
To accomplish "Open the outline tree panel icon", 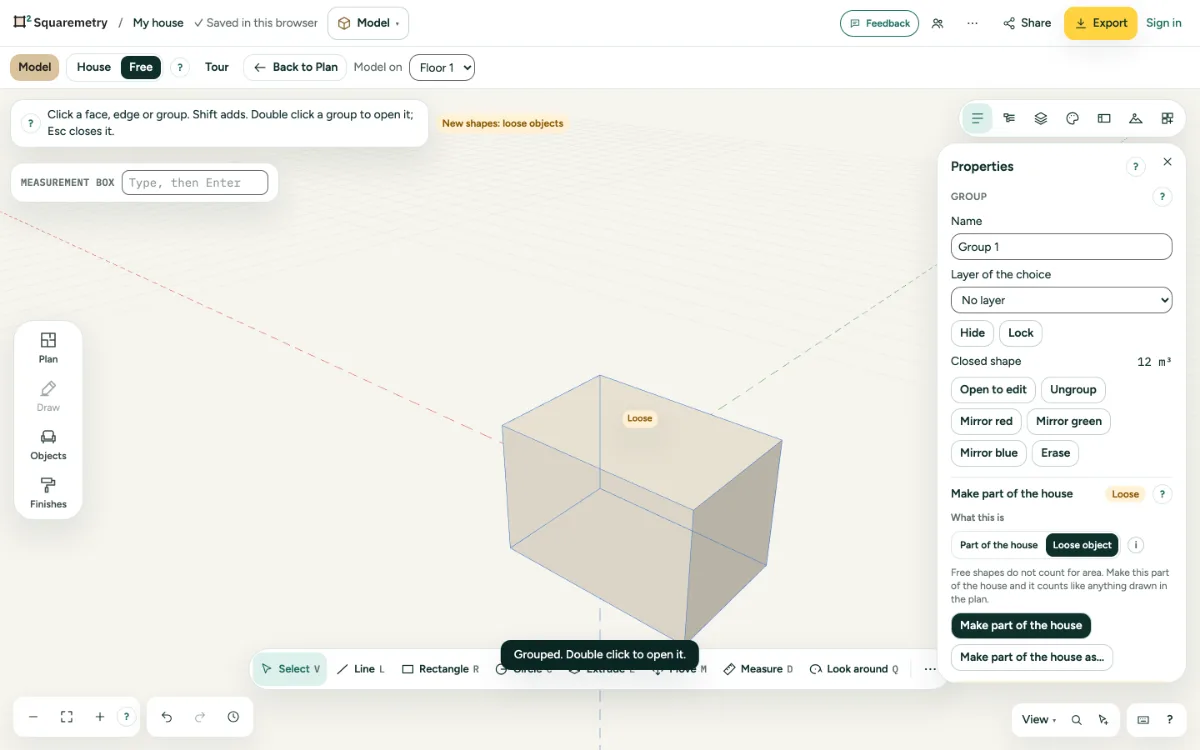I will (1009, 118).
